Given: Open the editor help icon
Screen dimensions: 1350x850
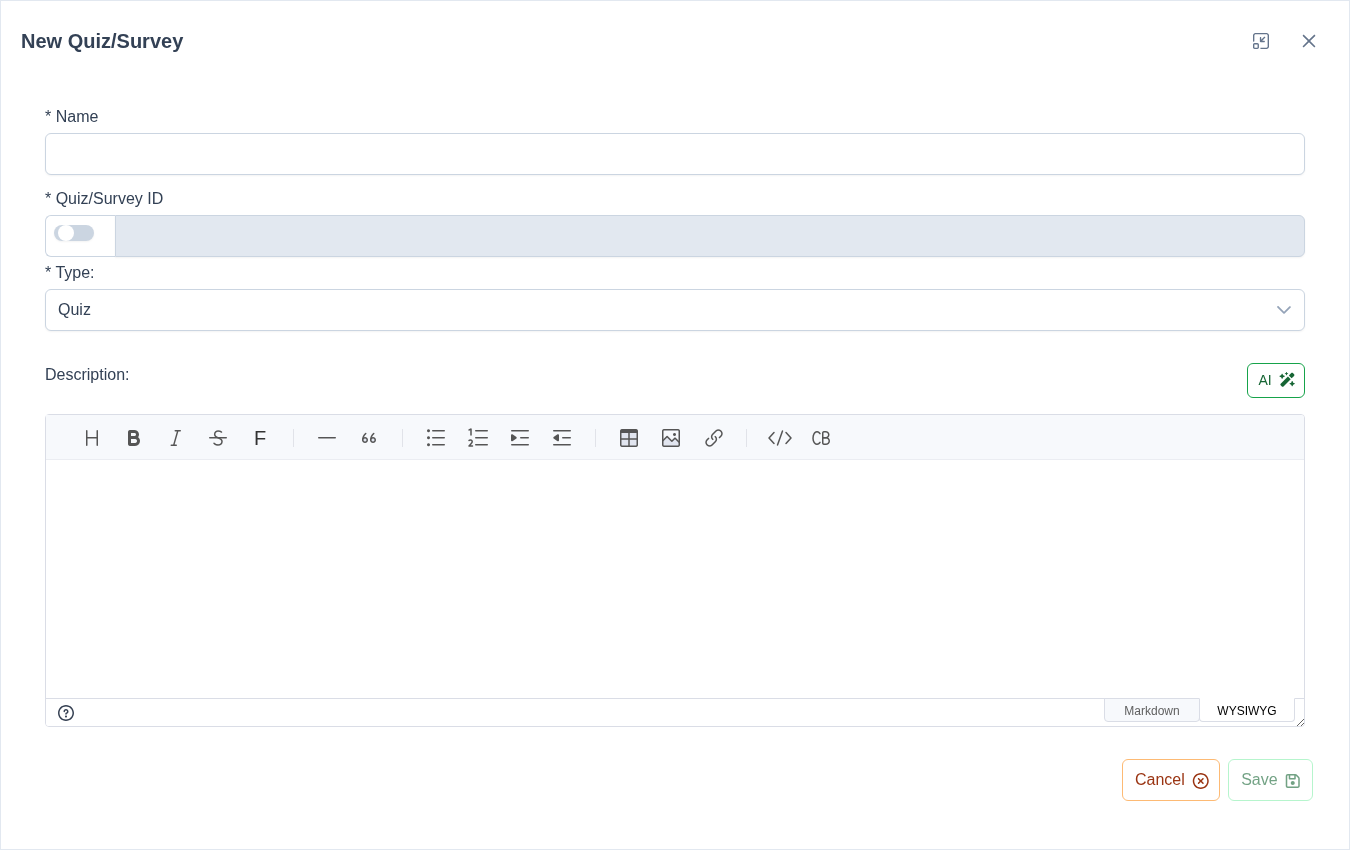Looking at the screenshot, I should 66,713.
